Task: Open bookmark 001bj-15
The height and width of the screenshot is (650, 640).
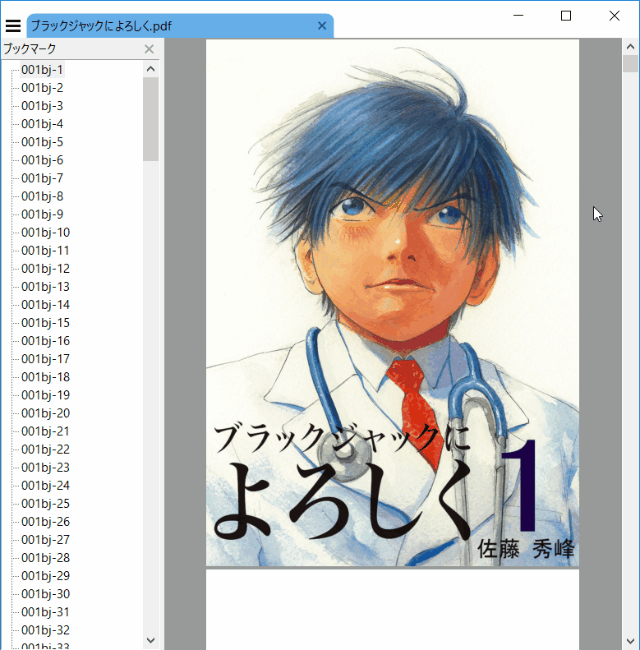Action: 45,323
